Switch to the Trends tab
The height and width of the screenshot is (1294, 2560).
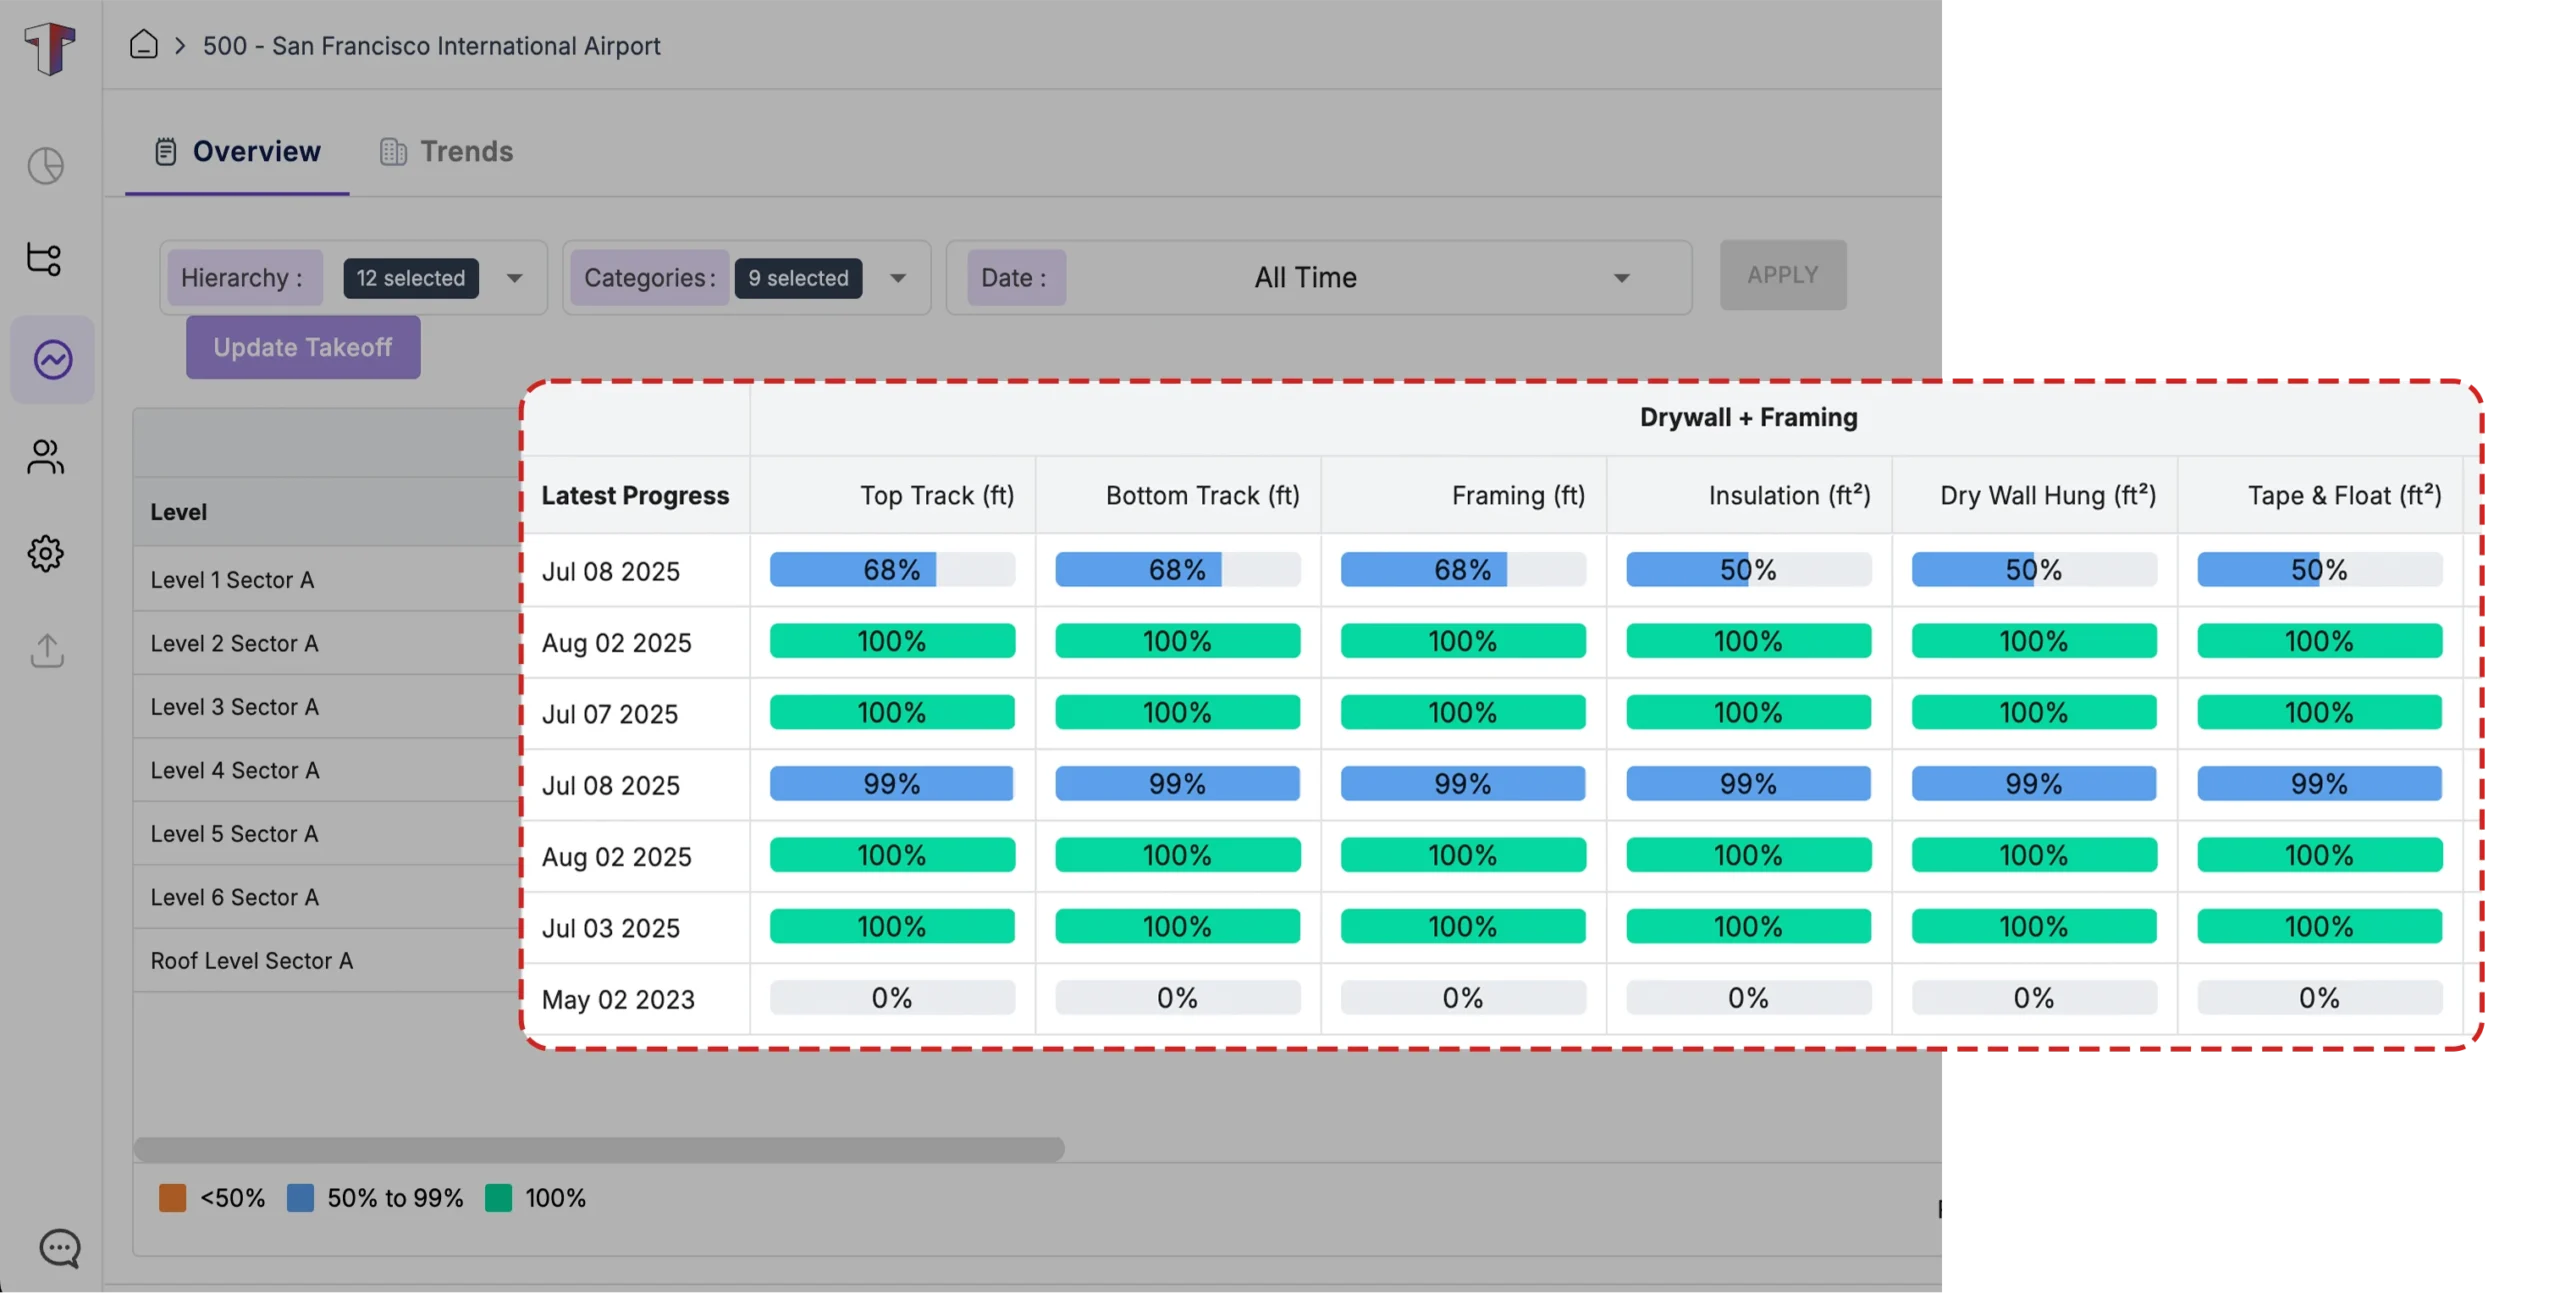click(x=446, y=151)
